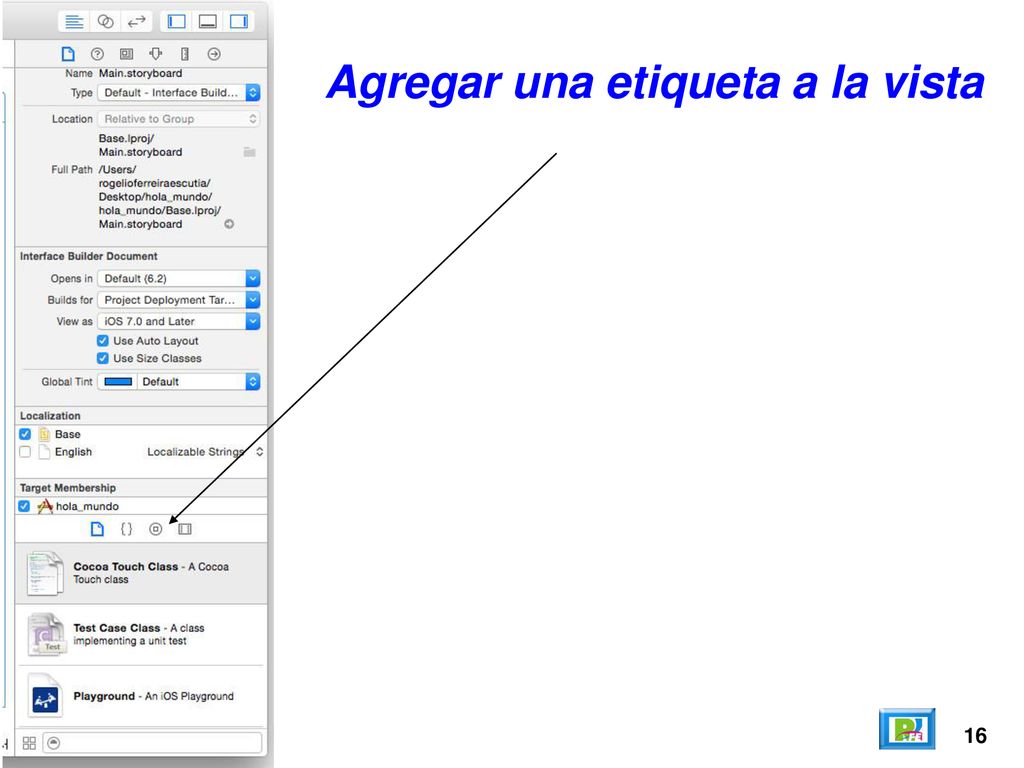1024x768 pixels.
Task: Show the Attributes inspector
Action: tap(155, 54)
